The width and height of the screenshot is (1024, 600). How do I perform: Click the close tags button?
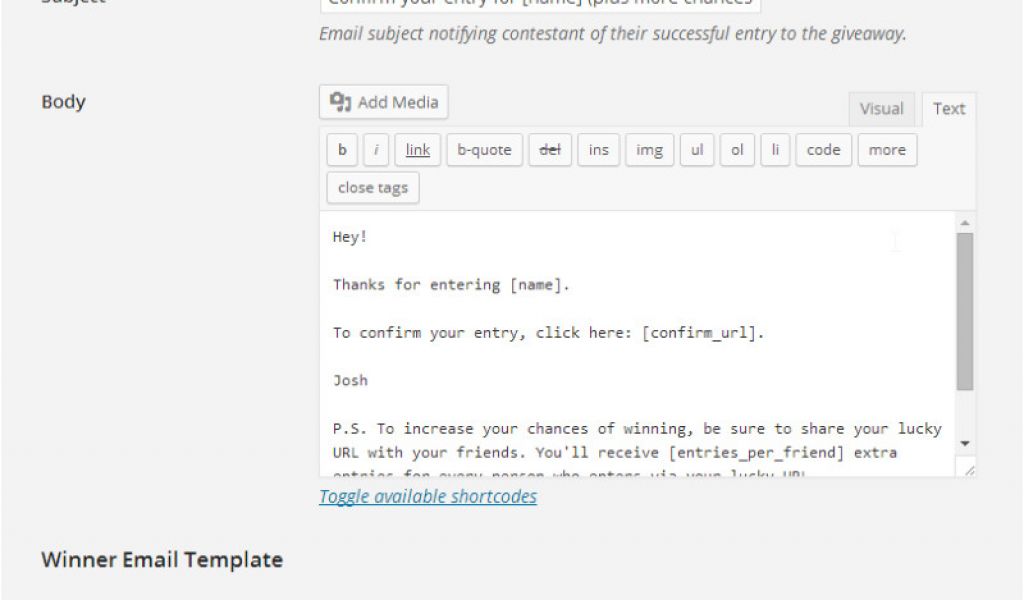(x=373, y=188)
